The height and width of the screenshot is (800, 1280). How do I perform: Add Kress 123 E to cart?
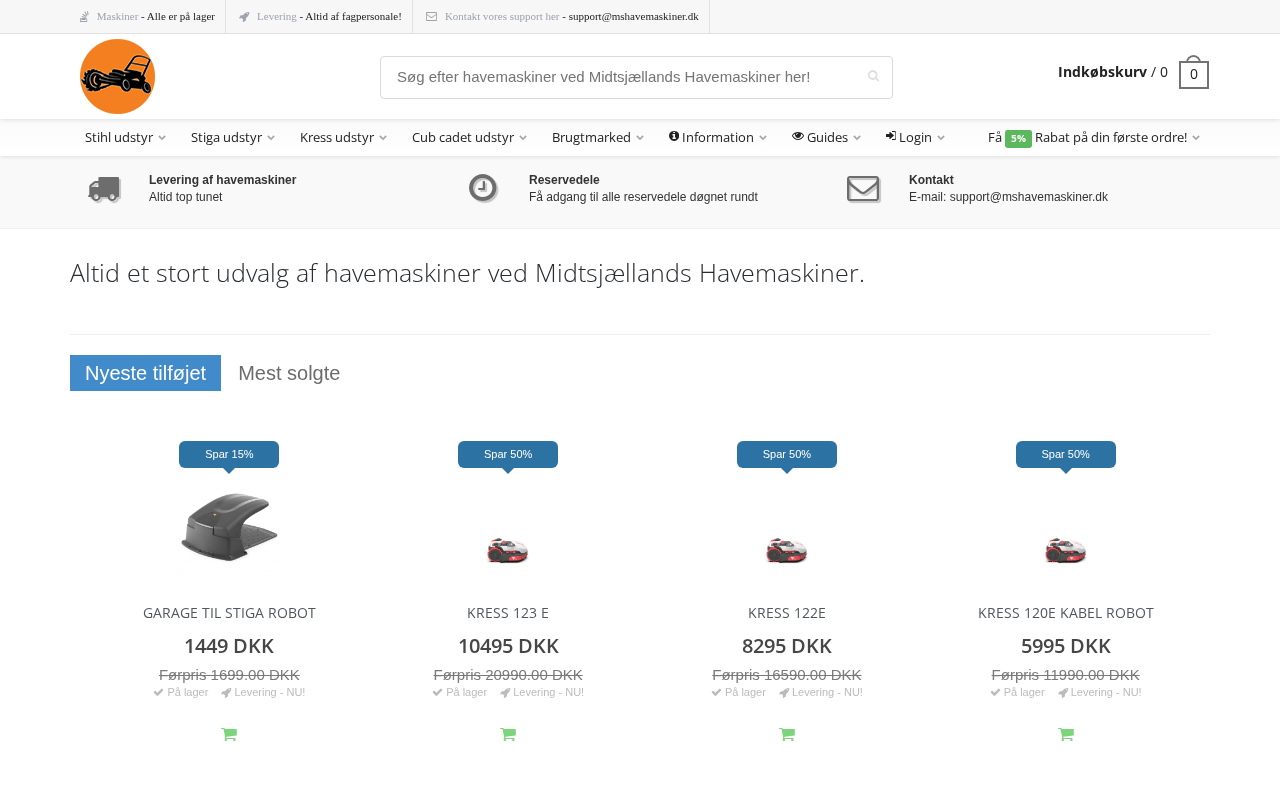(x=508, y=735)
